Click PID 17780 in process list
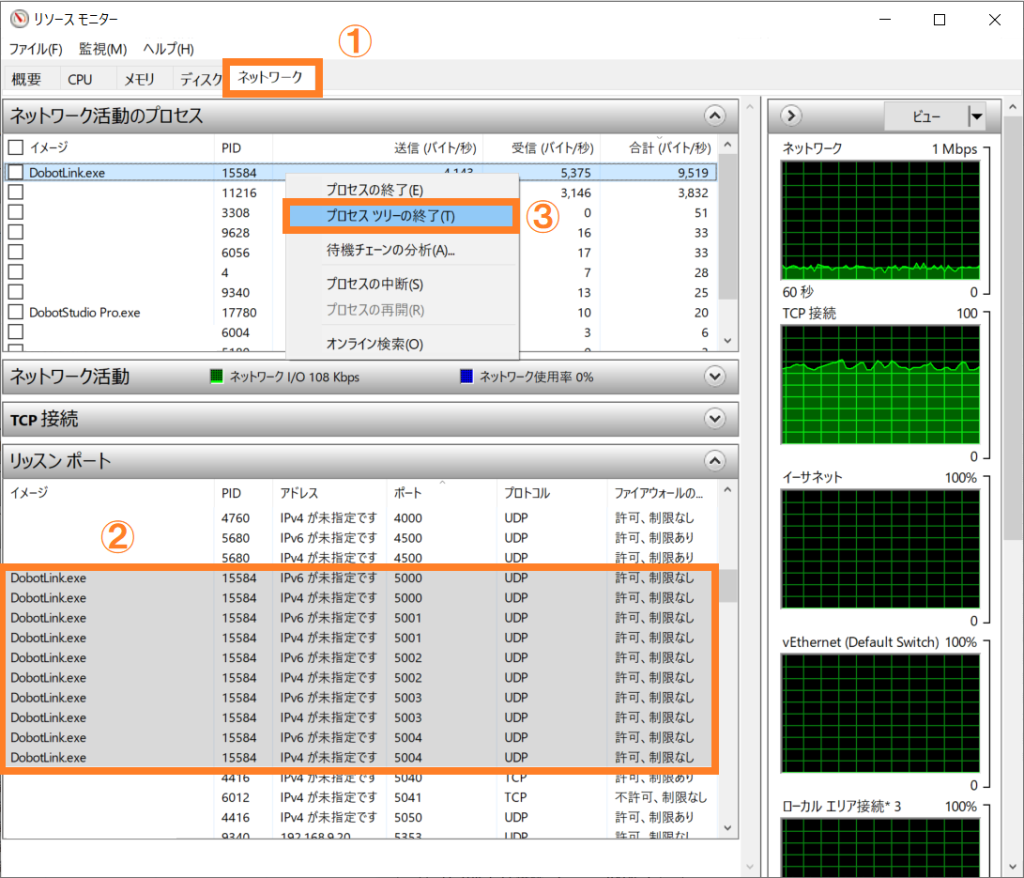1024x878 pixels. 239,312
